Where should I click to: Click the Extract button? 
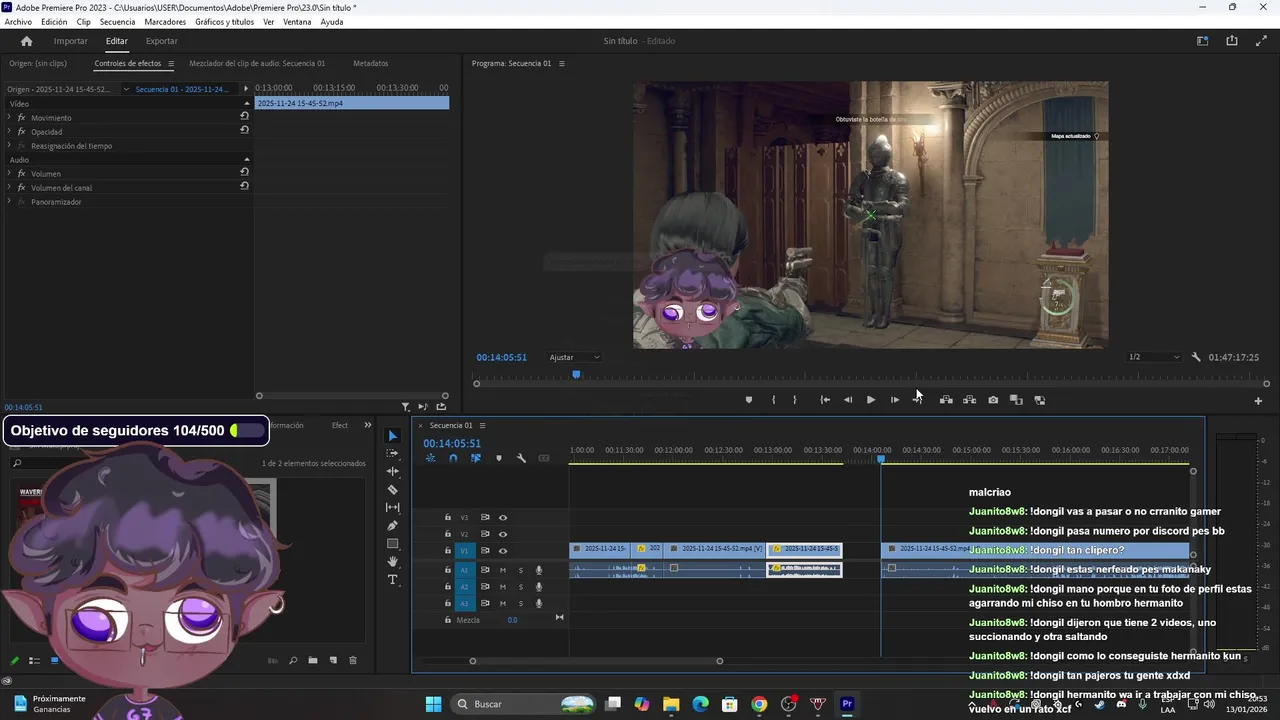point(969,400)
